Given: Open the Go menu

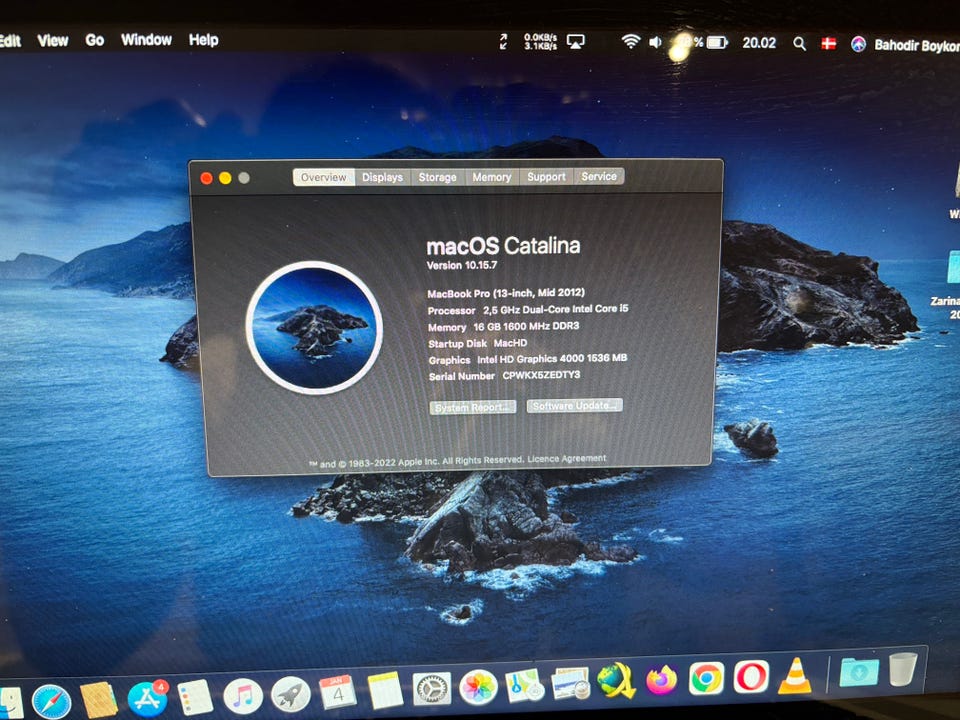Looking at the screenshot, I should coord(94,40).
